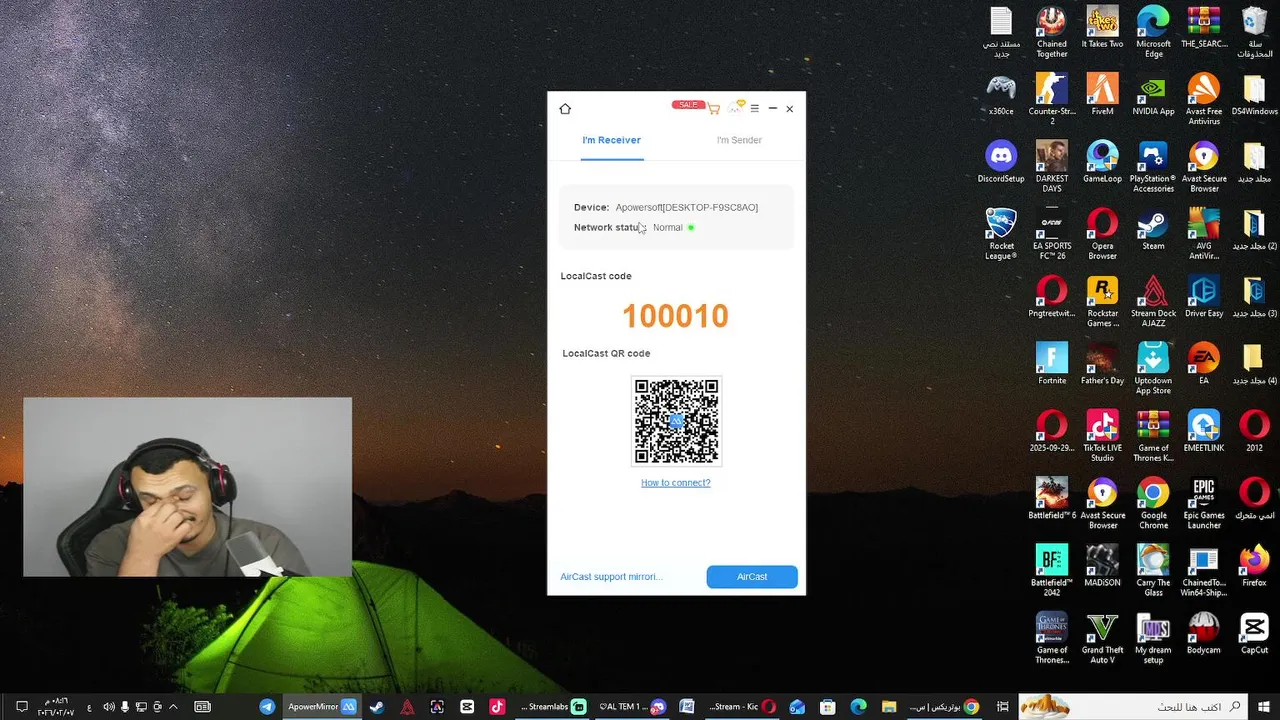Viewport: 1280px width, 720px height.
Task: Select the PlayStation Accessories icon
Action: [1153, 166]
